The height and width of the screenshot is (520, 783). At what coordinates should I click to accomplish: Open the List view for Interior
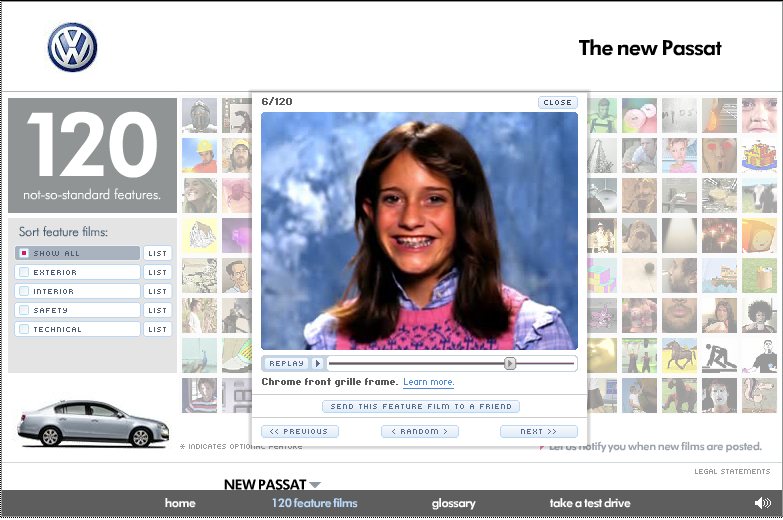click(x=157, y=291)
